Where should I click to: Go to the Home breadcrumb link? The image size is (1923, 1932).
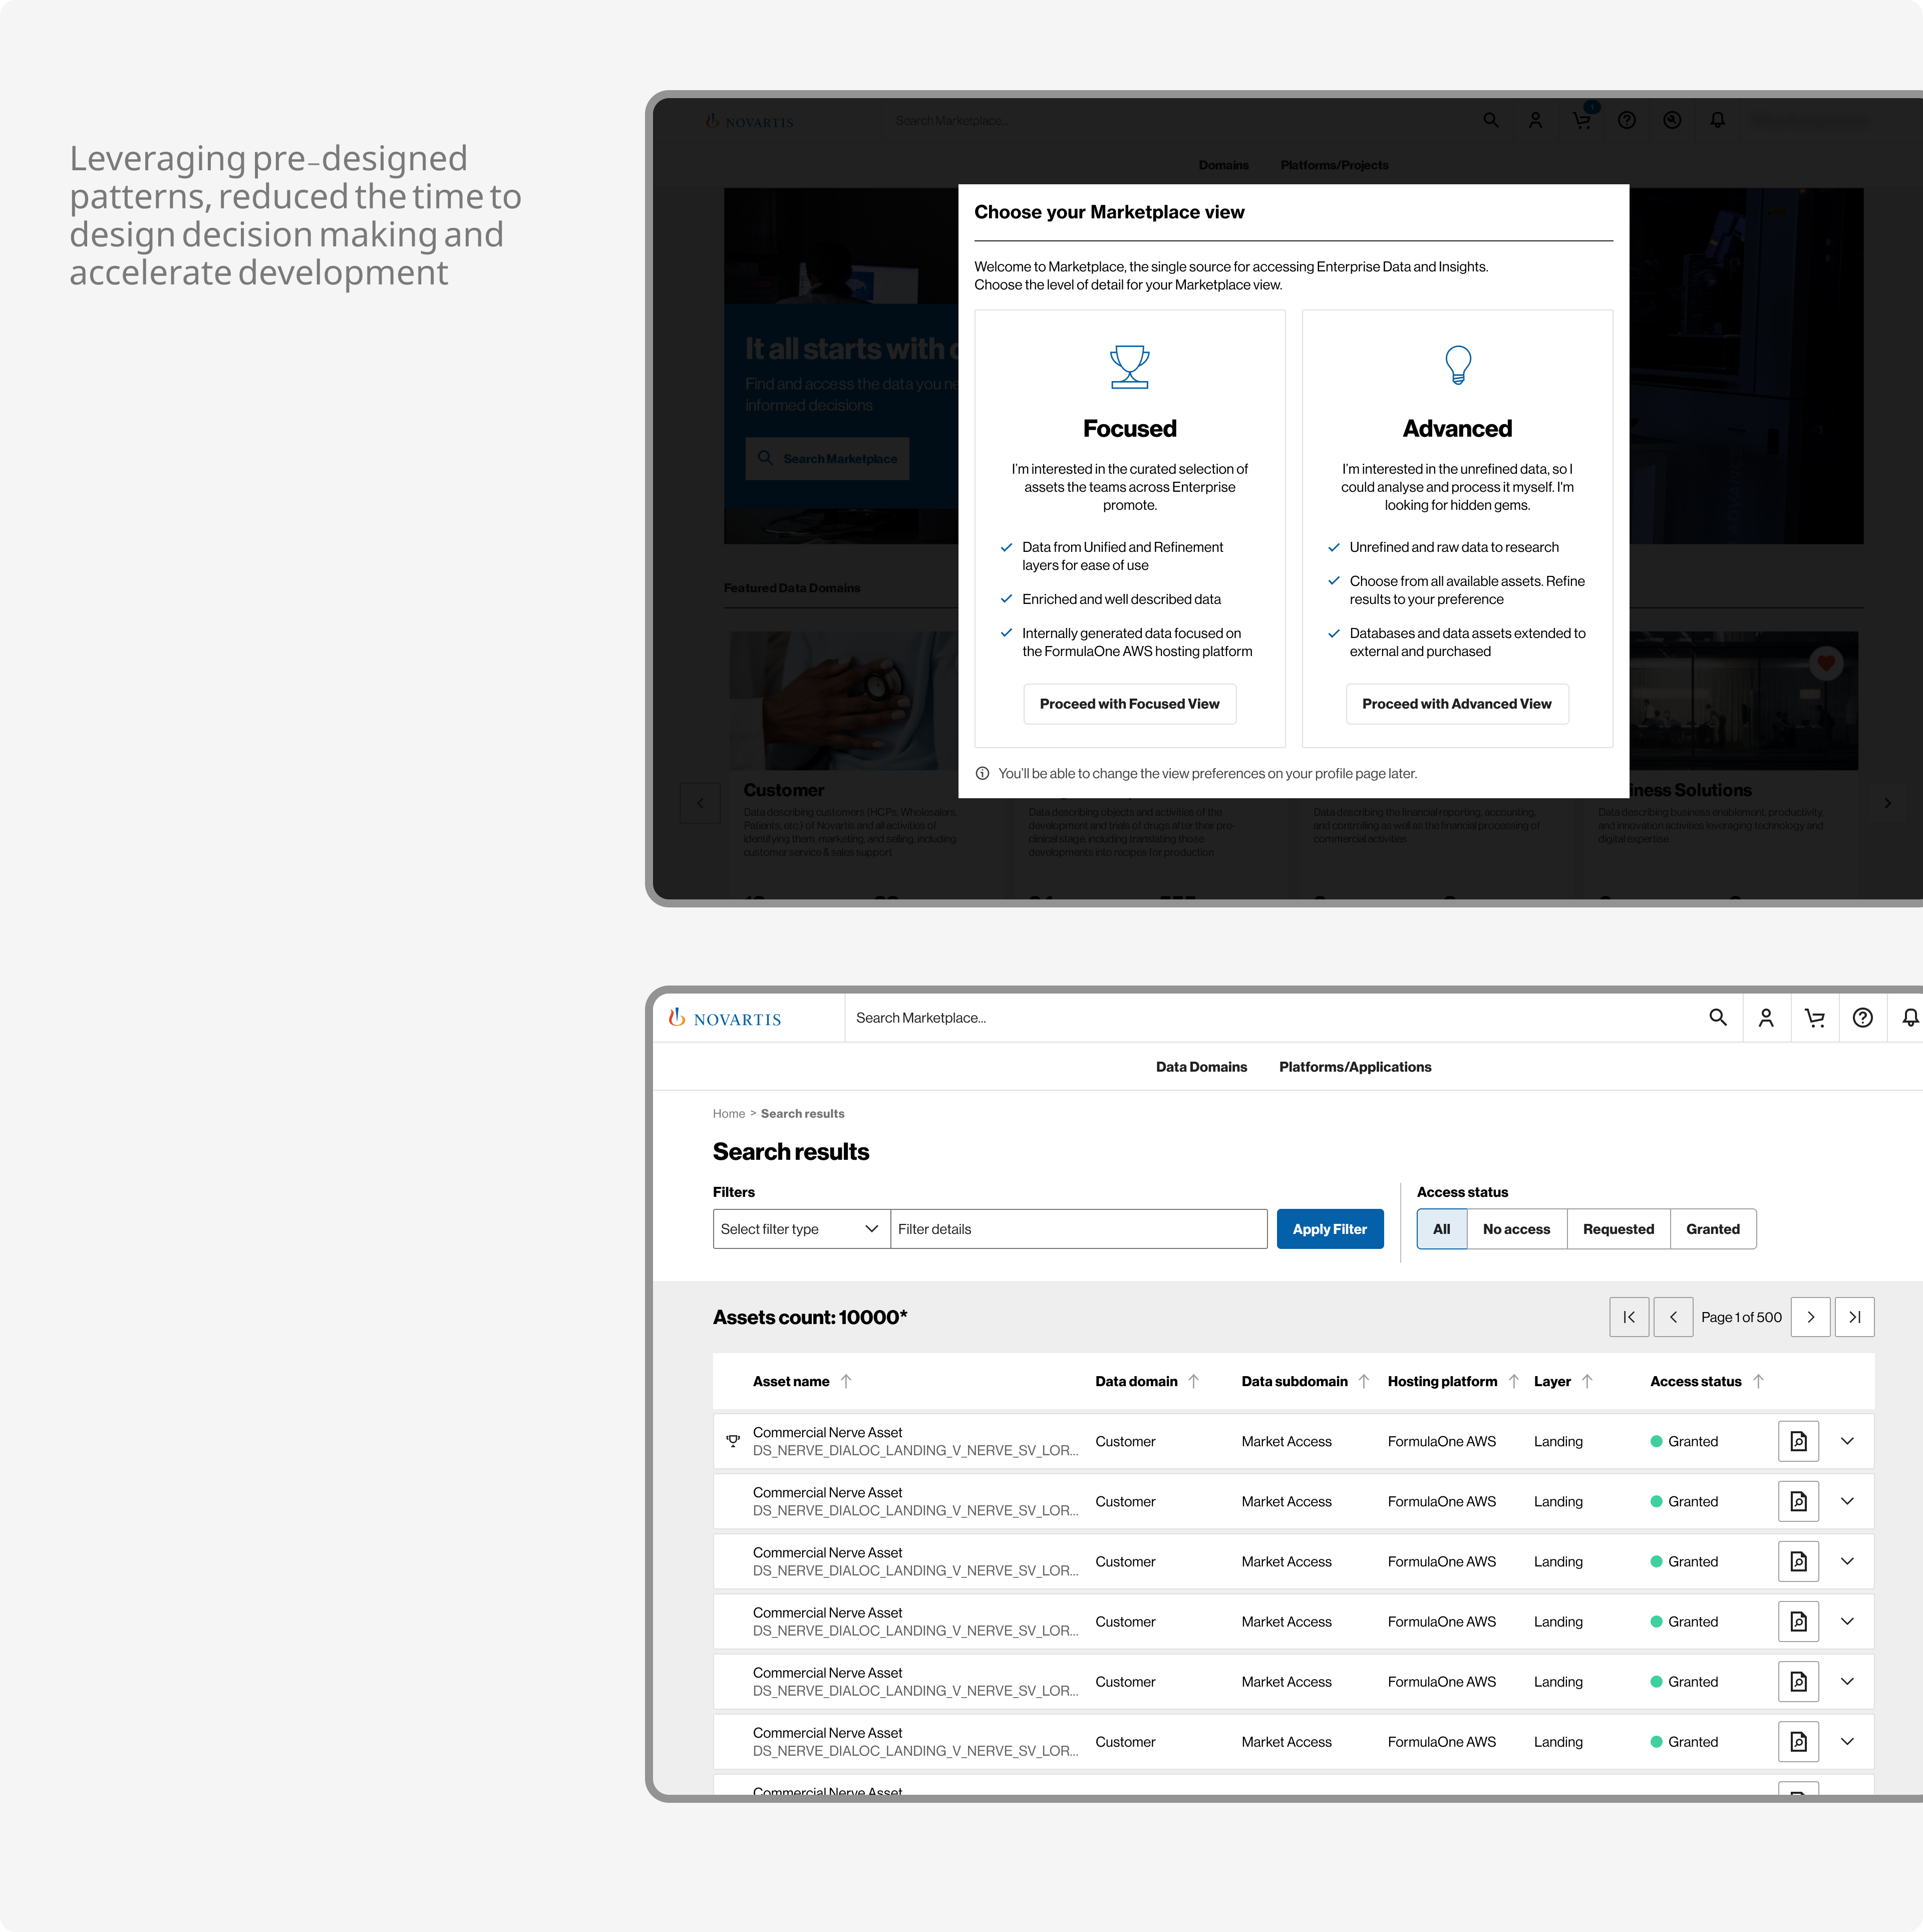coord(728,1113)
